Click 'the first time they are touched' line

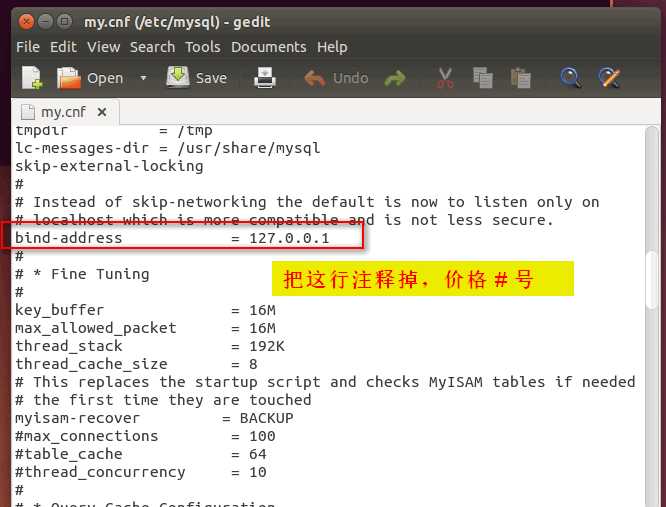(163, 400)
